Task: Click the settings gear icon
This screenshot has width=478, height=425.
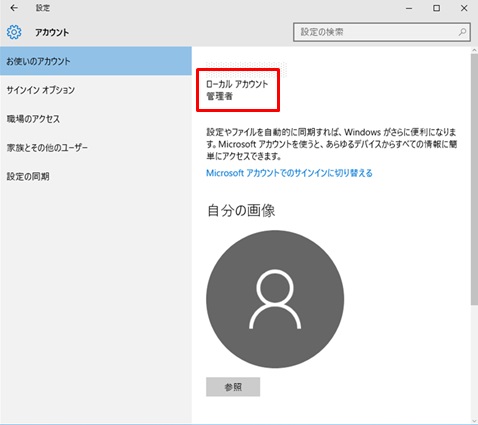Action: pyautogui.click(x=14, y=32)
